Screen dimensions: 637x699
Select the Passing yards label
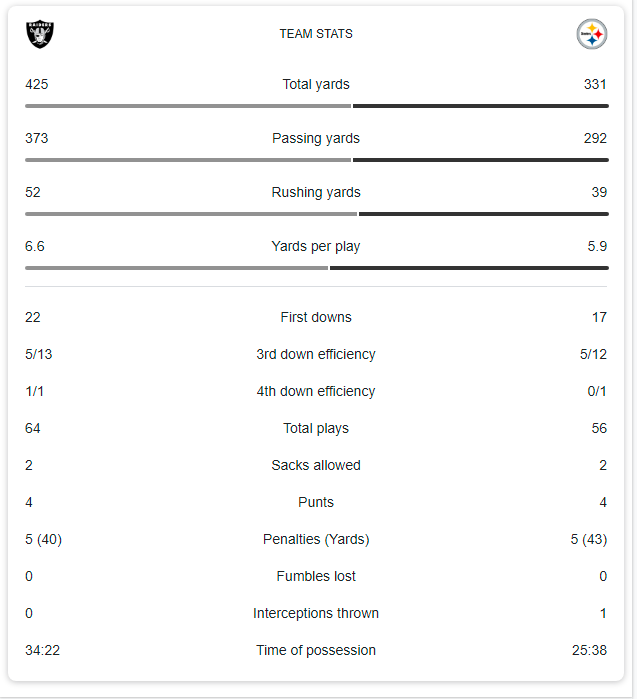pos(316,139)
